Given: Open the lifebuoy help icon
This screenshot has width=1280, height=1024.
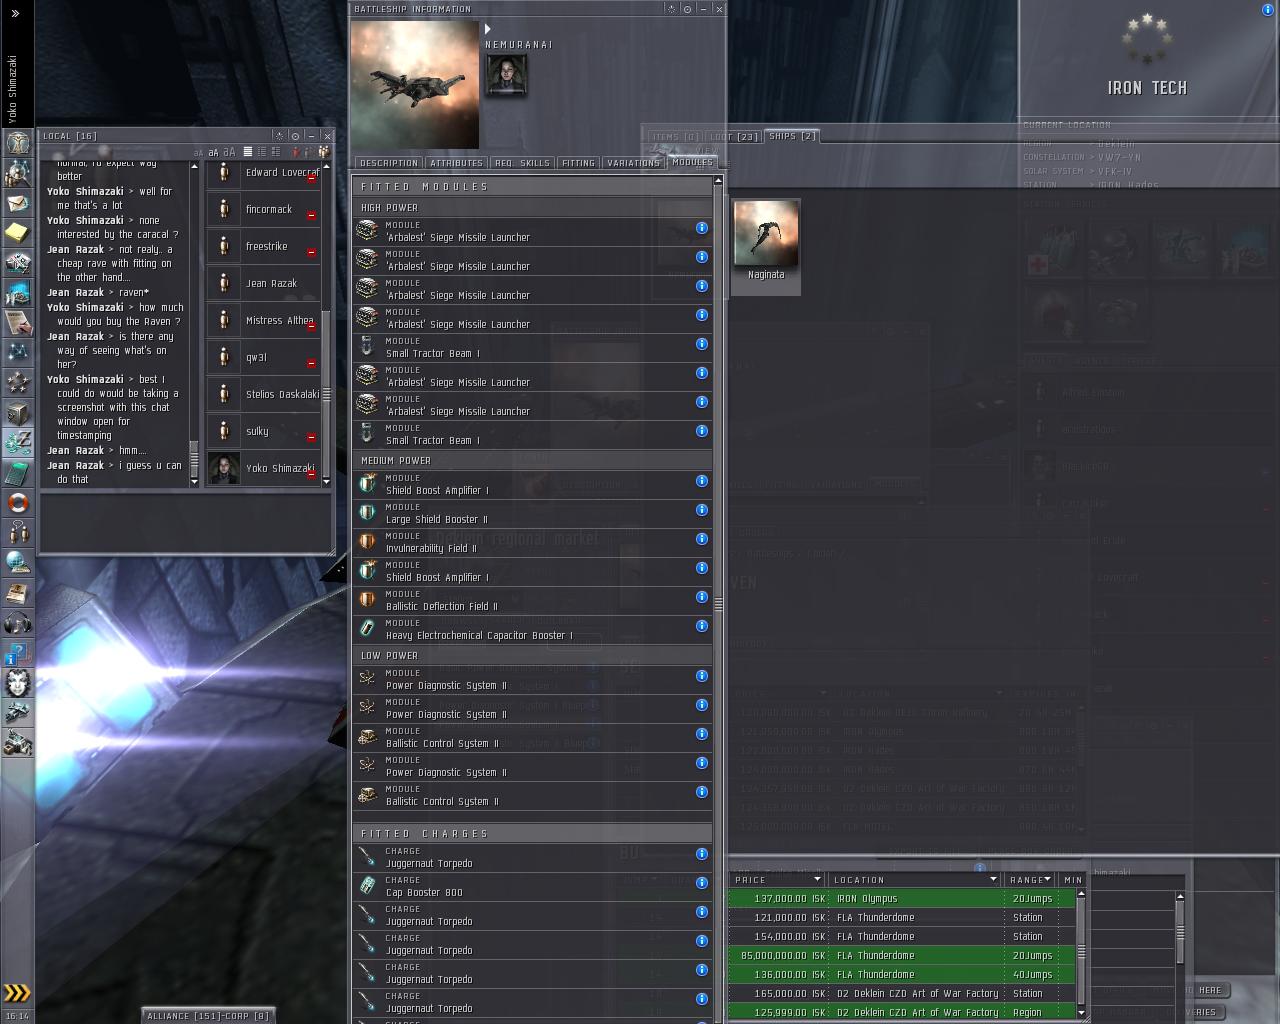Looking at the screenshot, I should coord(17,502).
